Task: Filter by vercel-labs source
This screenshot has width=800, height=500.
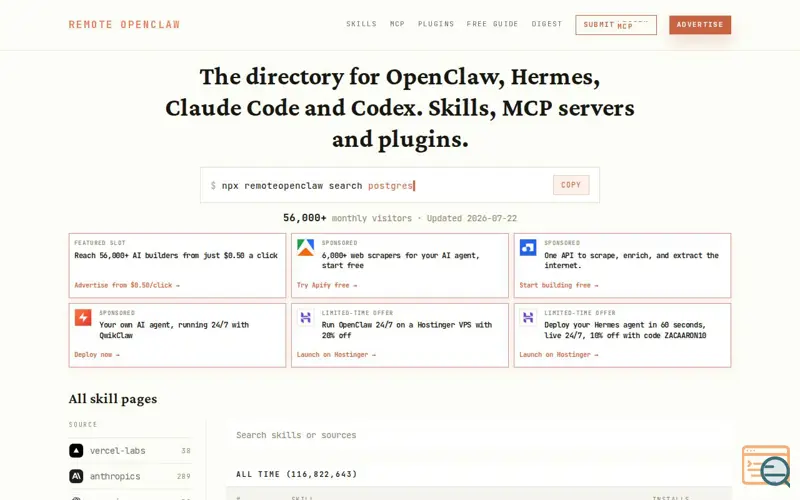Action: [x=130, y=451]
